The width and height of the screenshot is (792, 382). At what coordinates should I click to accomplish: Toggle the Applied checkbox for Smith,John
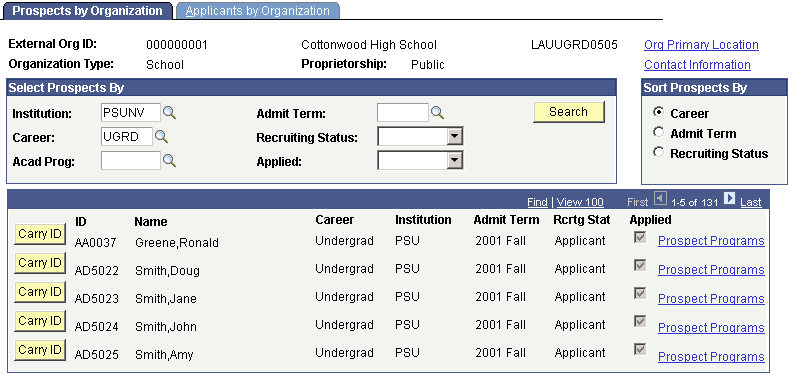(x=640, y=321)
